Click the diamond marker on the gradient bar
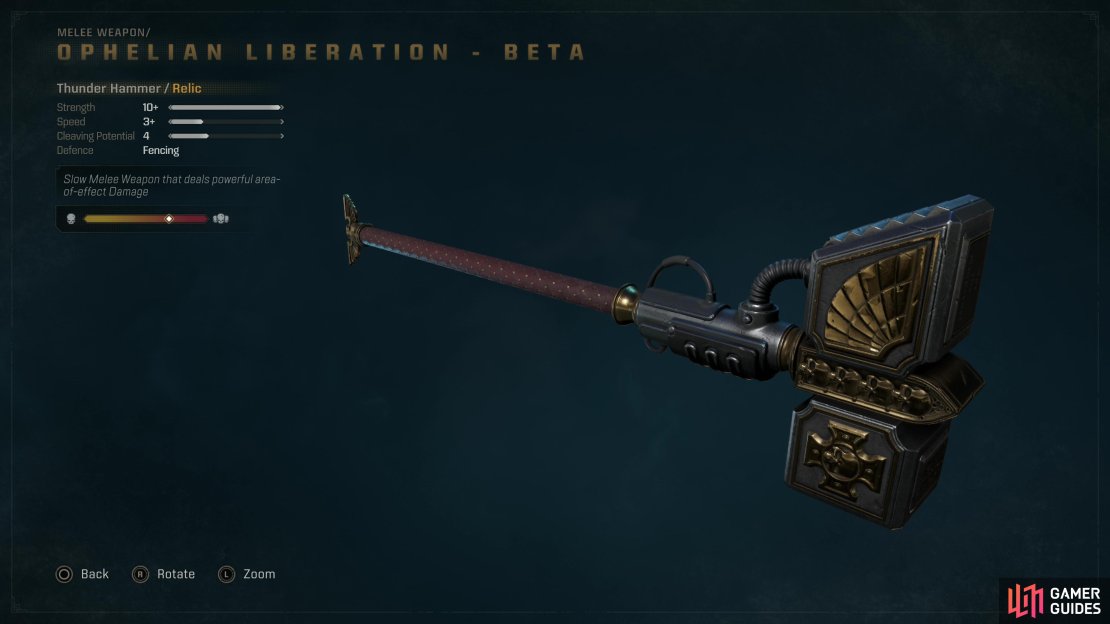The image size is (1110, 624). (x=168, y=219)
